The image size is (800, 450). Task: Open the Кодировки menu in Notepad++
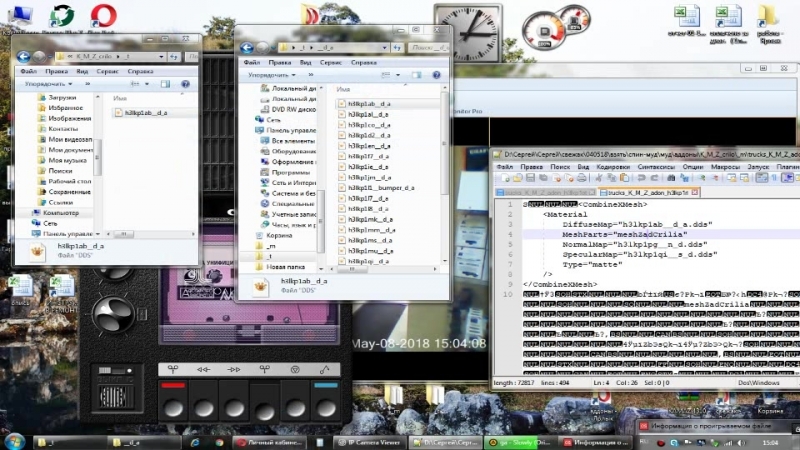pos(613,167)
